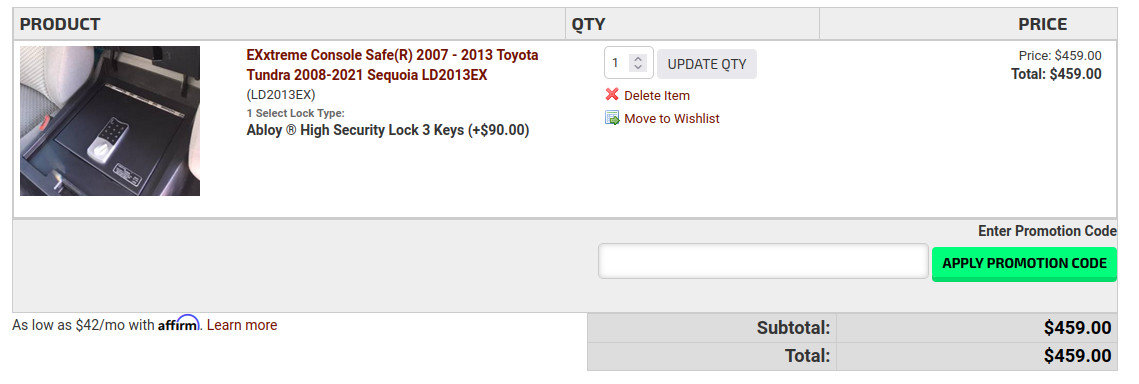The height and width of the screenshot is (384, 1139).
Task: Click the UPDATE QTY button
Action: coord(707,64)
